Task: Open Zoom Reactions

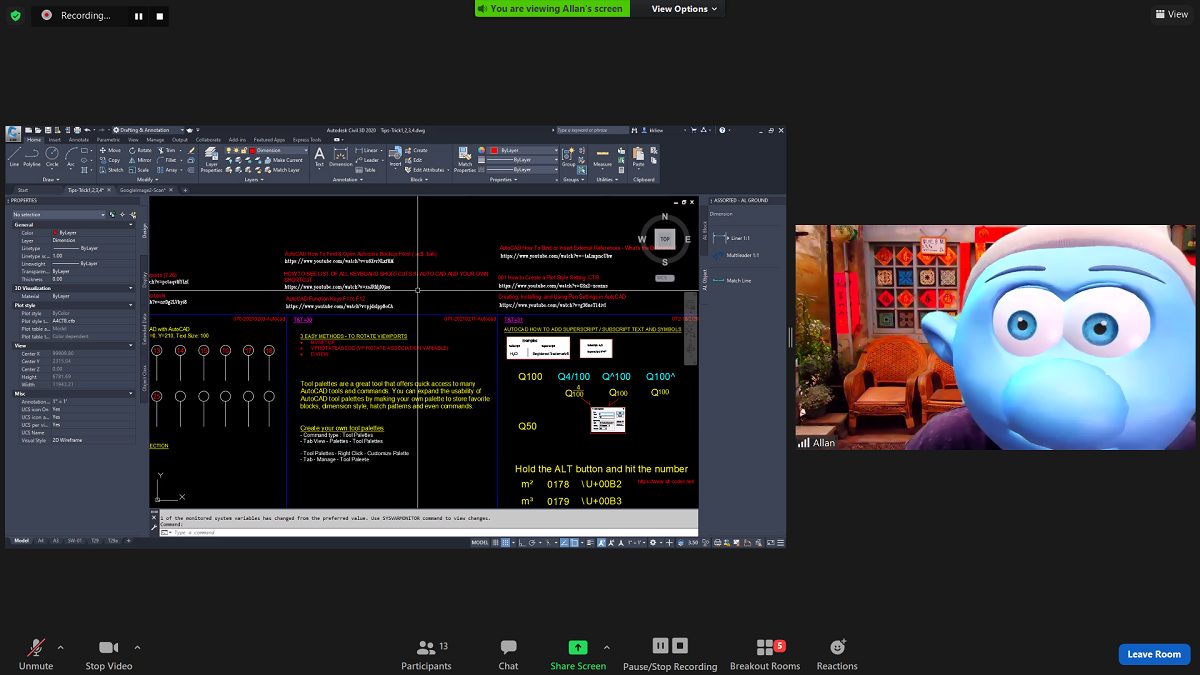Action: pyautogui.click(x=837, y=654)
